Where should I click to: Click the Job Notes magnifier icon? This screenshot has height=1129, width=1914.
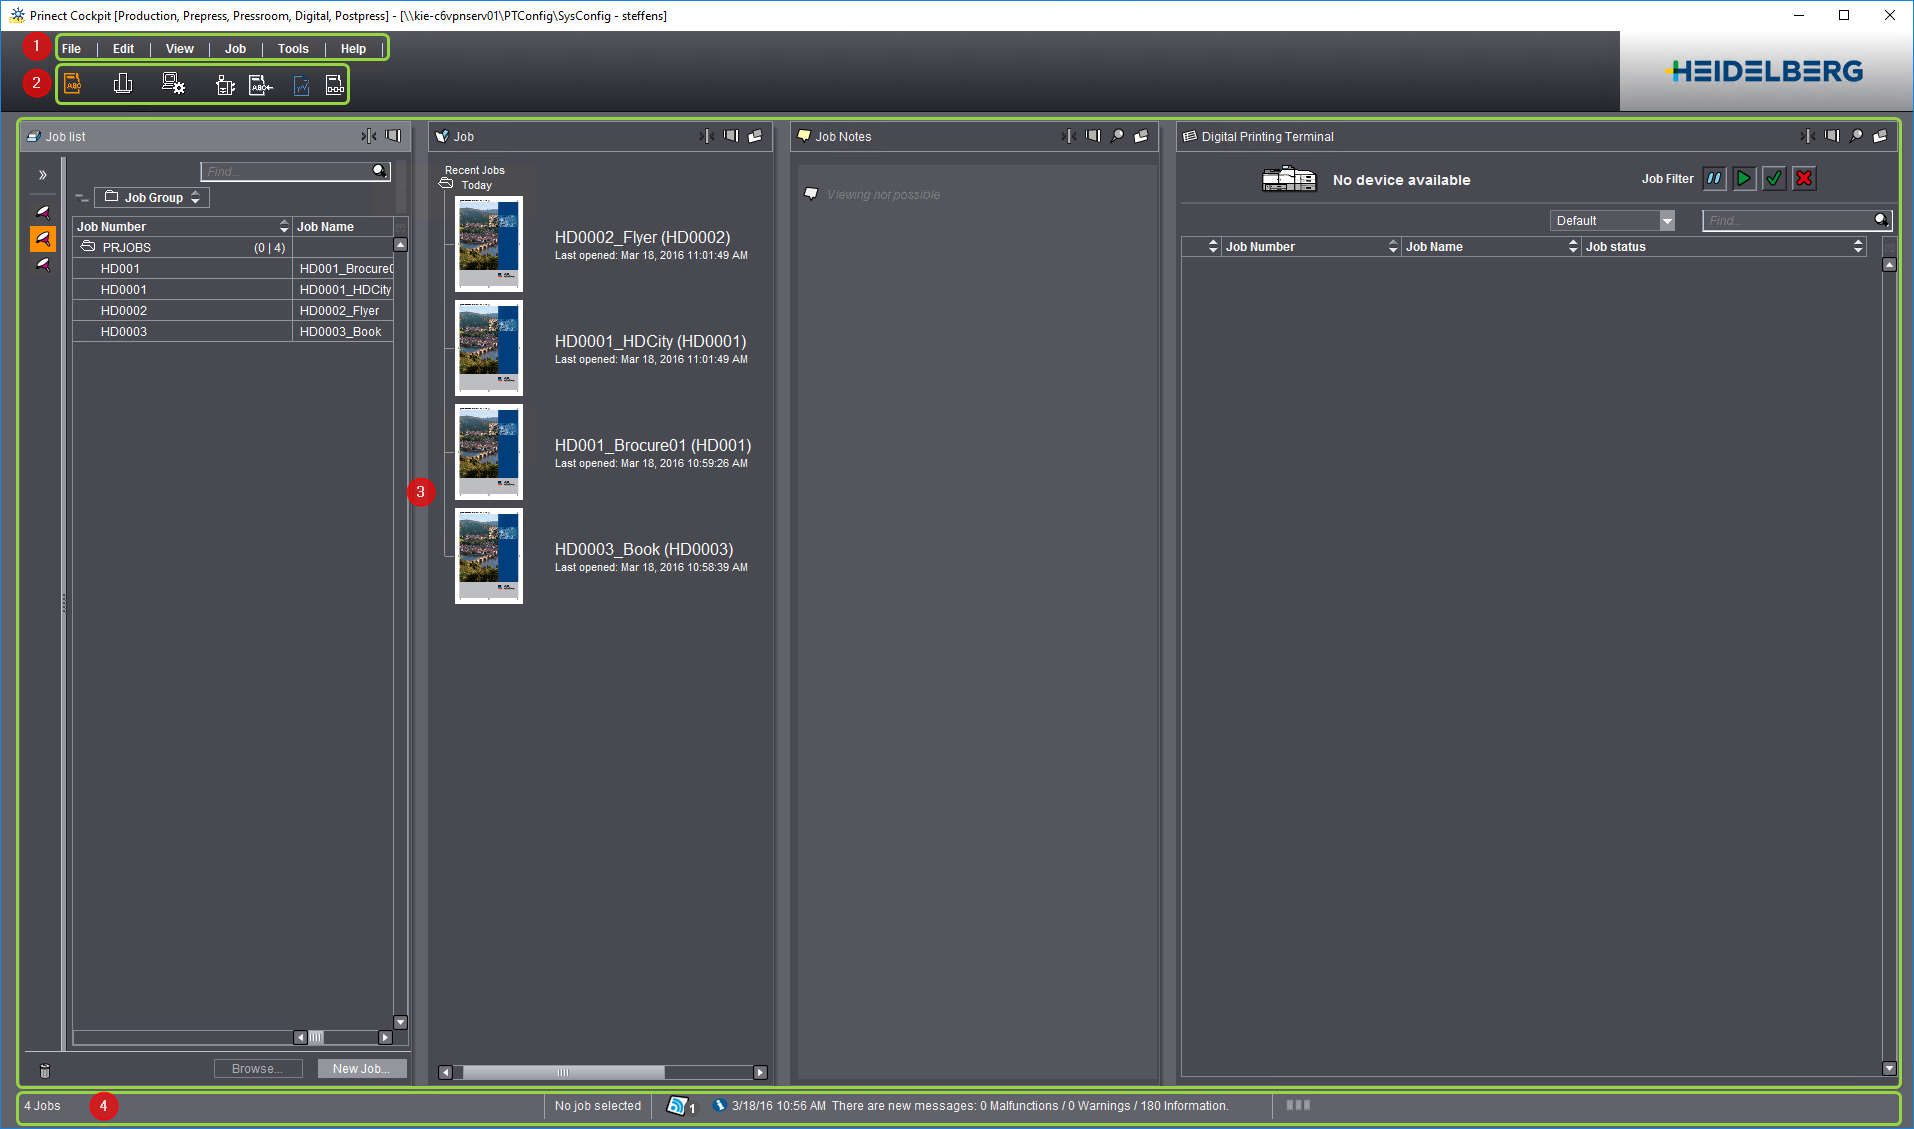point(1117,136)
